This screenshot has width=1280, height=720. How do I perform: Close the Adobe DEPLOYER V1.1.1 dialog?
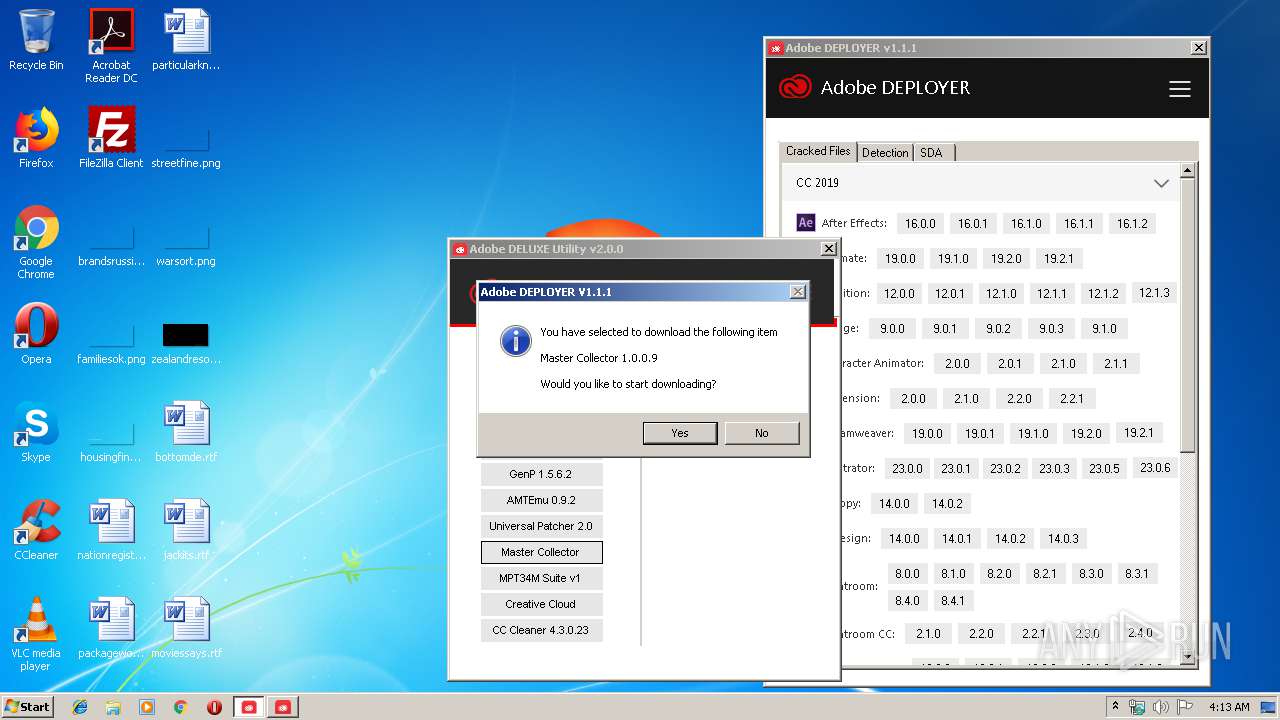coord(797,292)
